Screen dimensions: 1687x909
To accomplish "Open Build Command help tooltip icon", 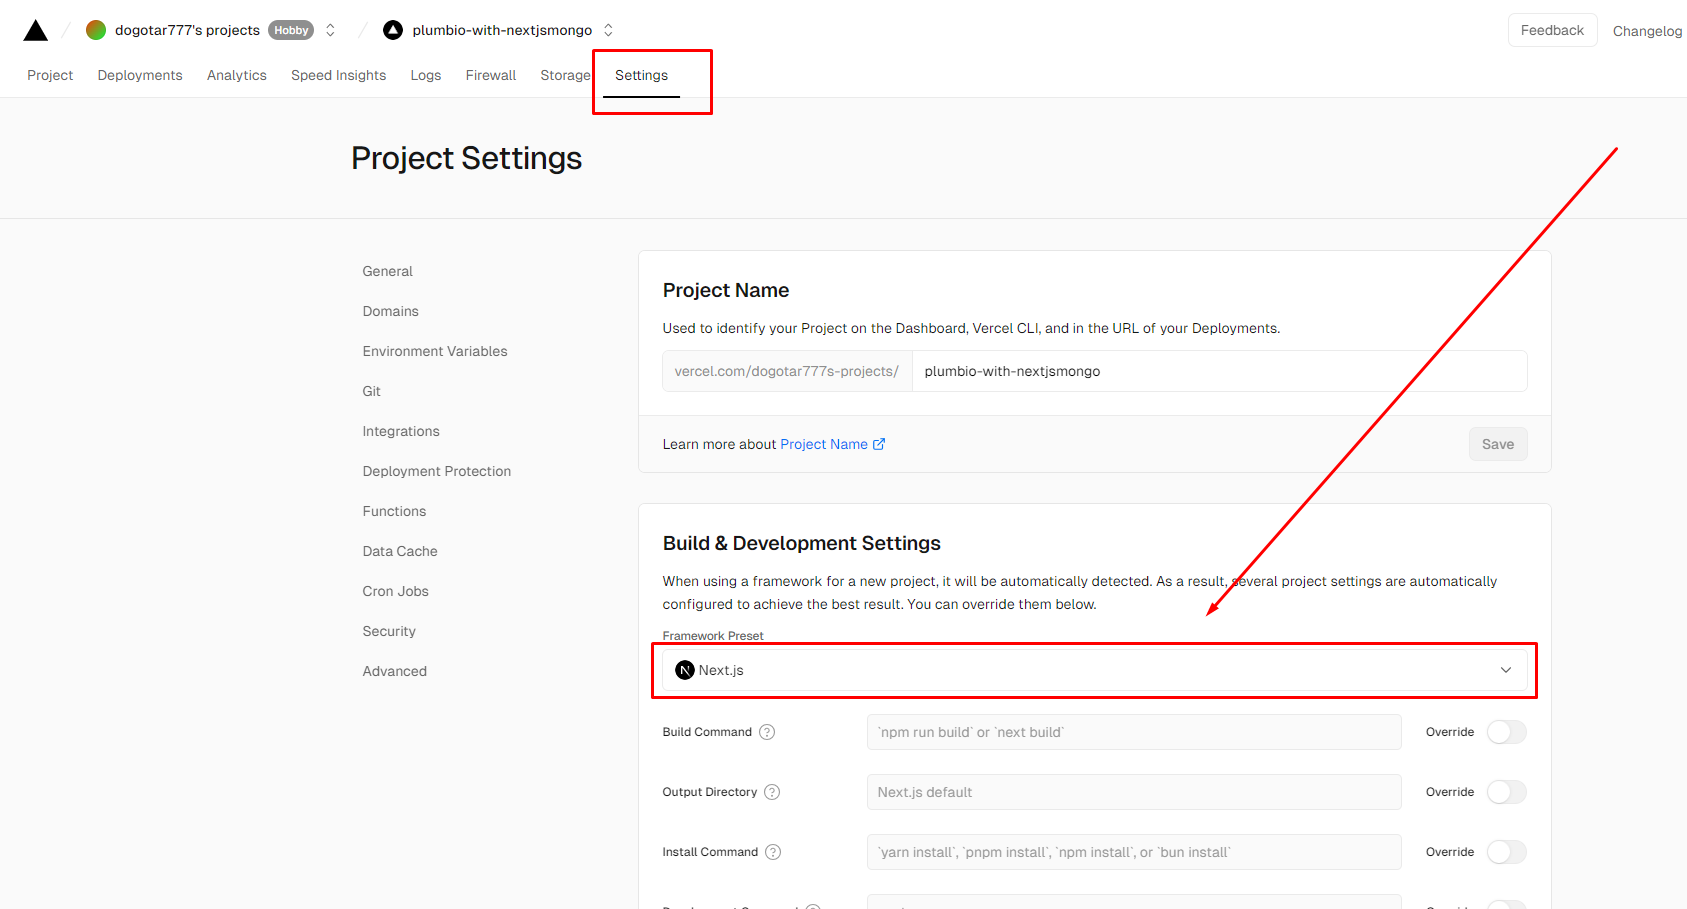I will [x=767, y=732].
